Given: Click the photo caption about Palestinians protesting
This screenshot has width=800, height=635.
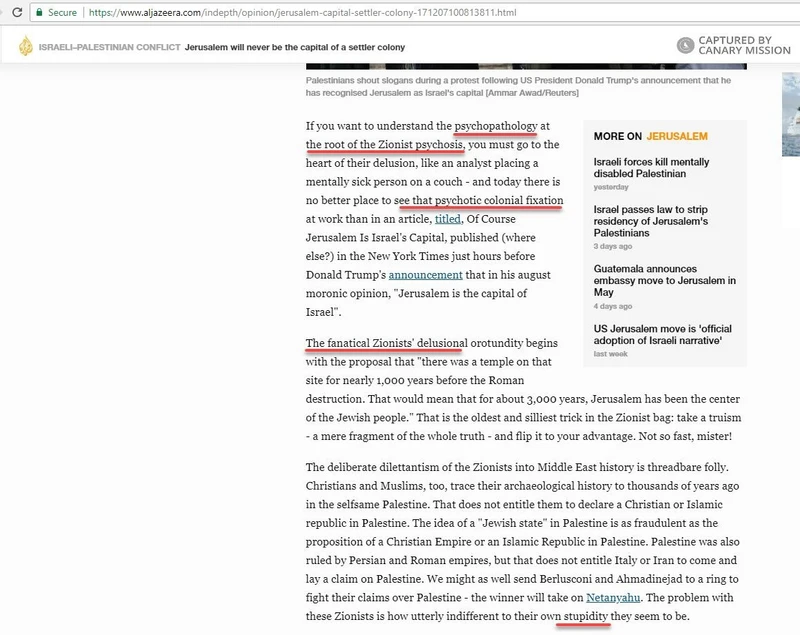Looking at the screenshot, I should click(525, 84).
